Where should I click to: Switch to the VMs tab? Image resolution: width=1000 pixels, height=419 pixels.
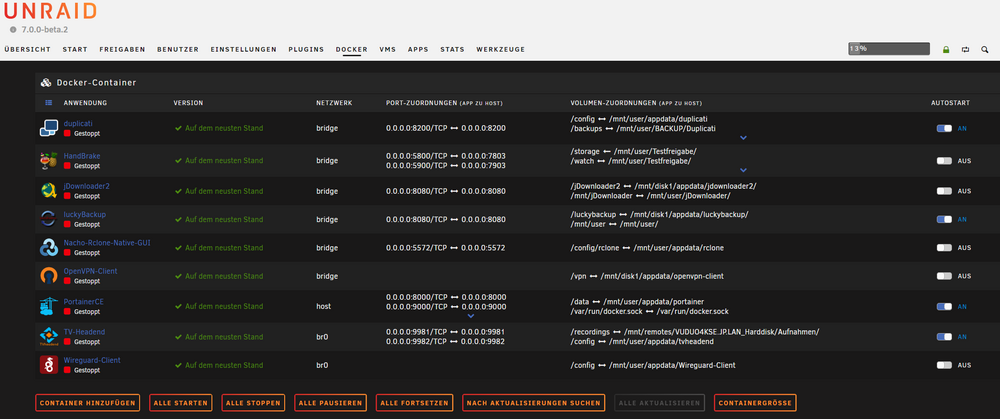click(388, 49)
